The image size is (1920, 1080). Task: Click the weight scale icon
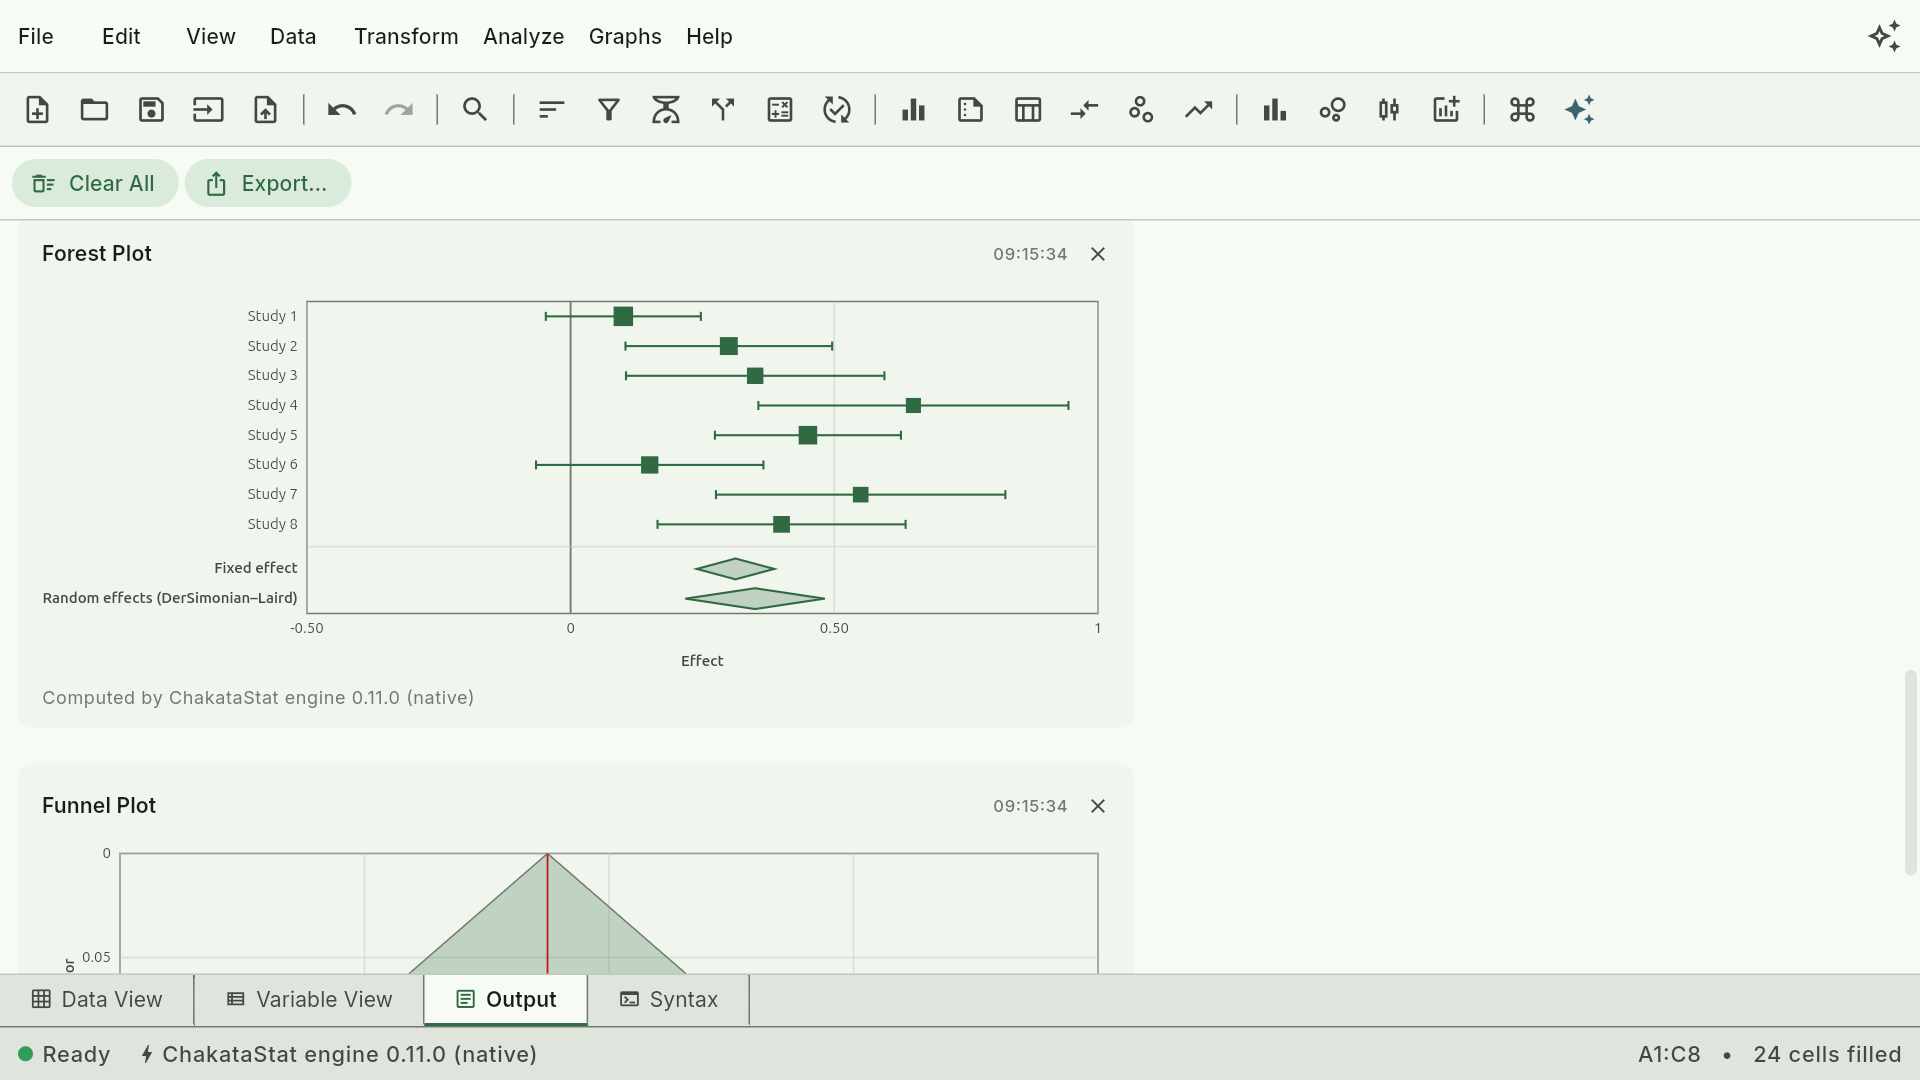click(665, 110)
